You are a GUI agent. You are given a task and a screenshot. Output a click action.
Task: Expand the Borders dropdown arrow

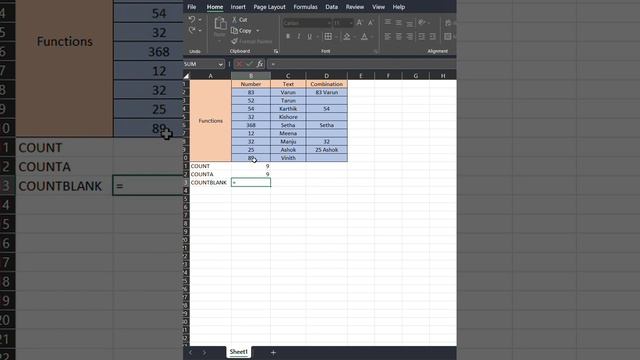336,37
